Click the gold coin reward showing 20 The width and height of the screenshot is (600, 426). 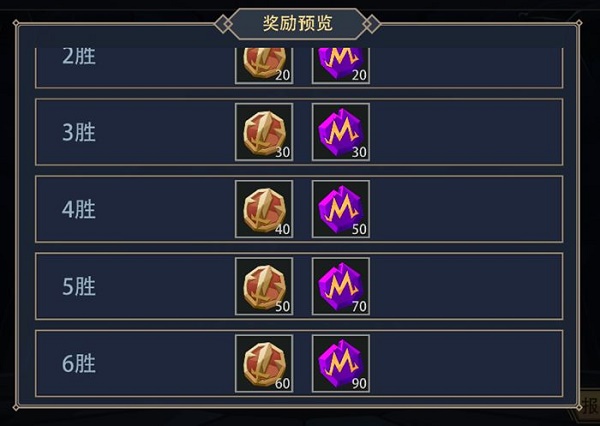tap(264, 65)
